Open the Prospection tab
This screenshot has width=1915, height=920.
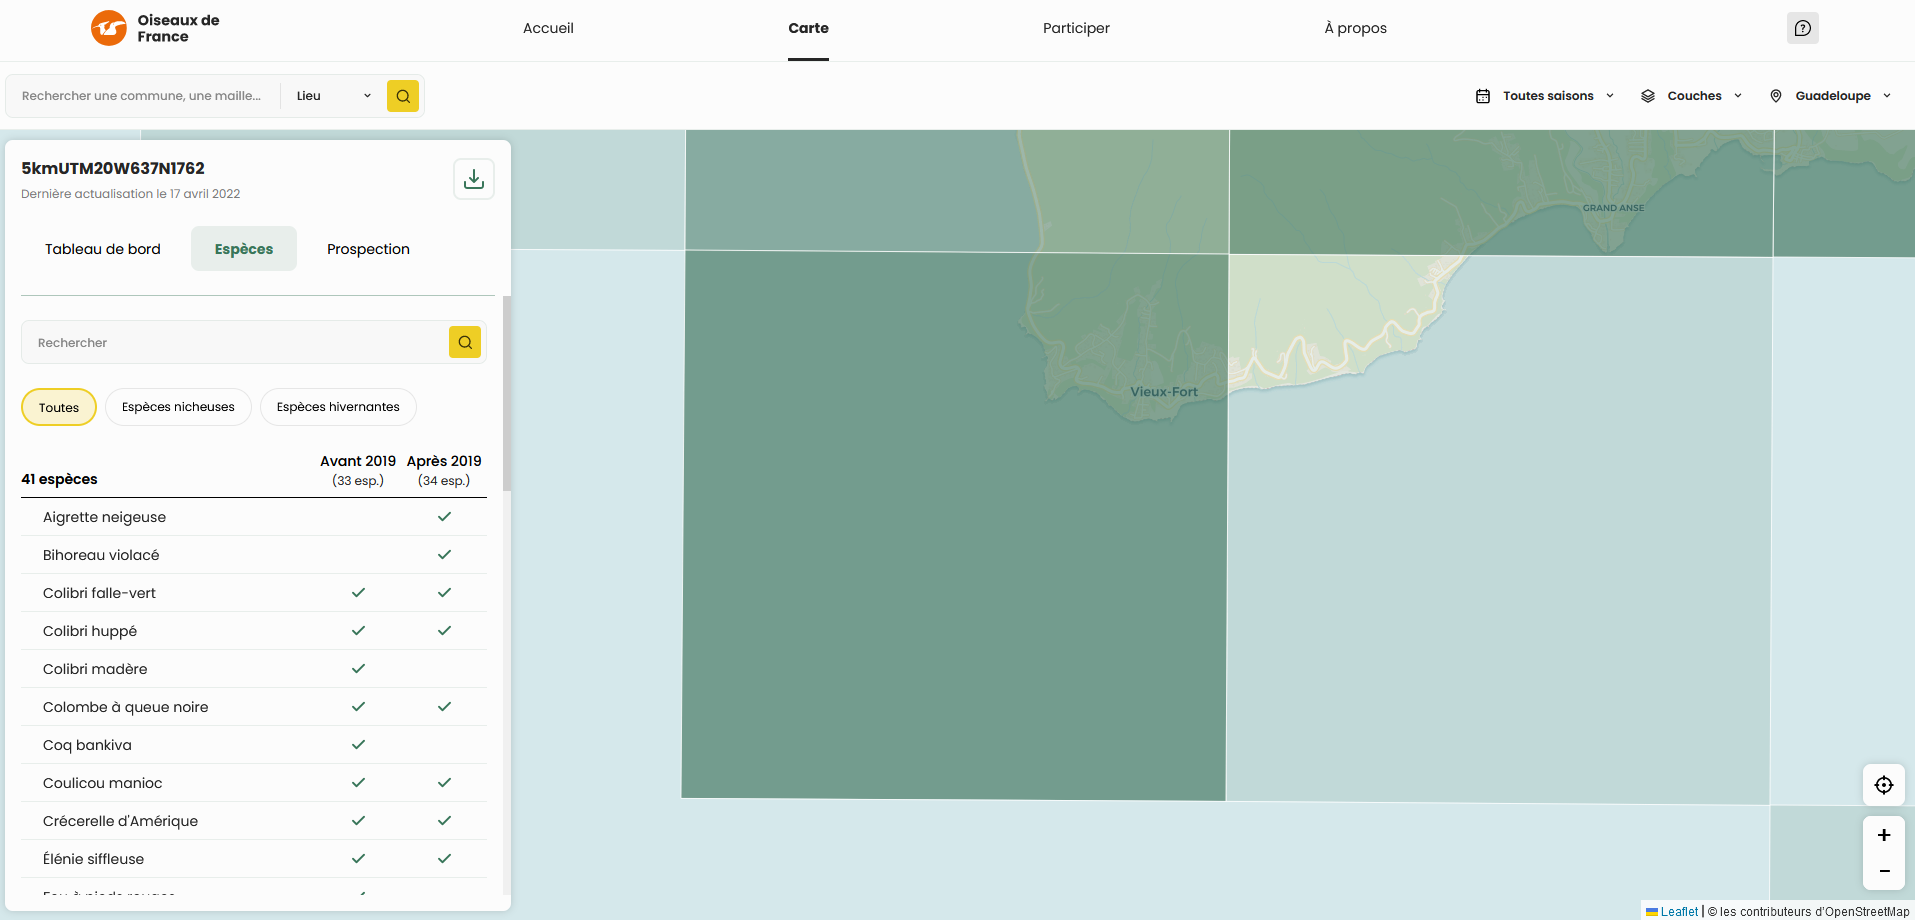tap(368, 249)
